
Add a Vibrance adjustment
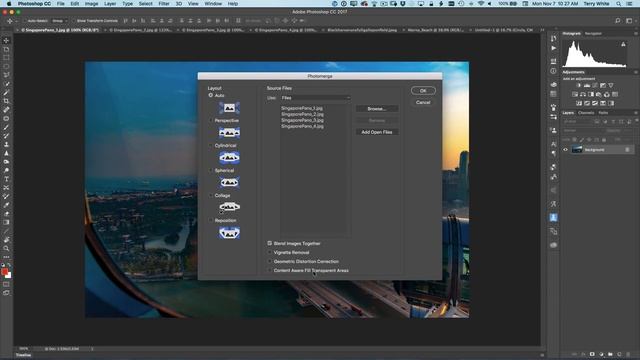click(611, 85)
